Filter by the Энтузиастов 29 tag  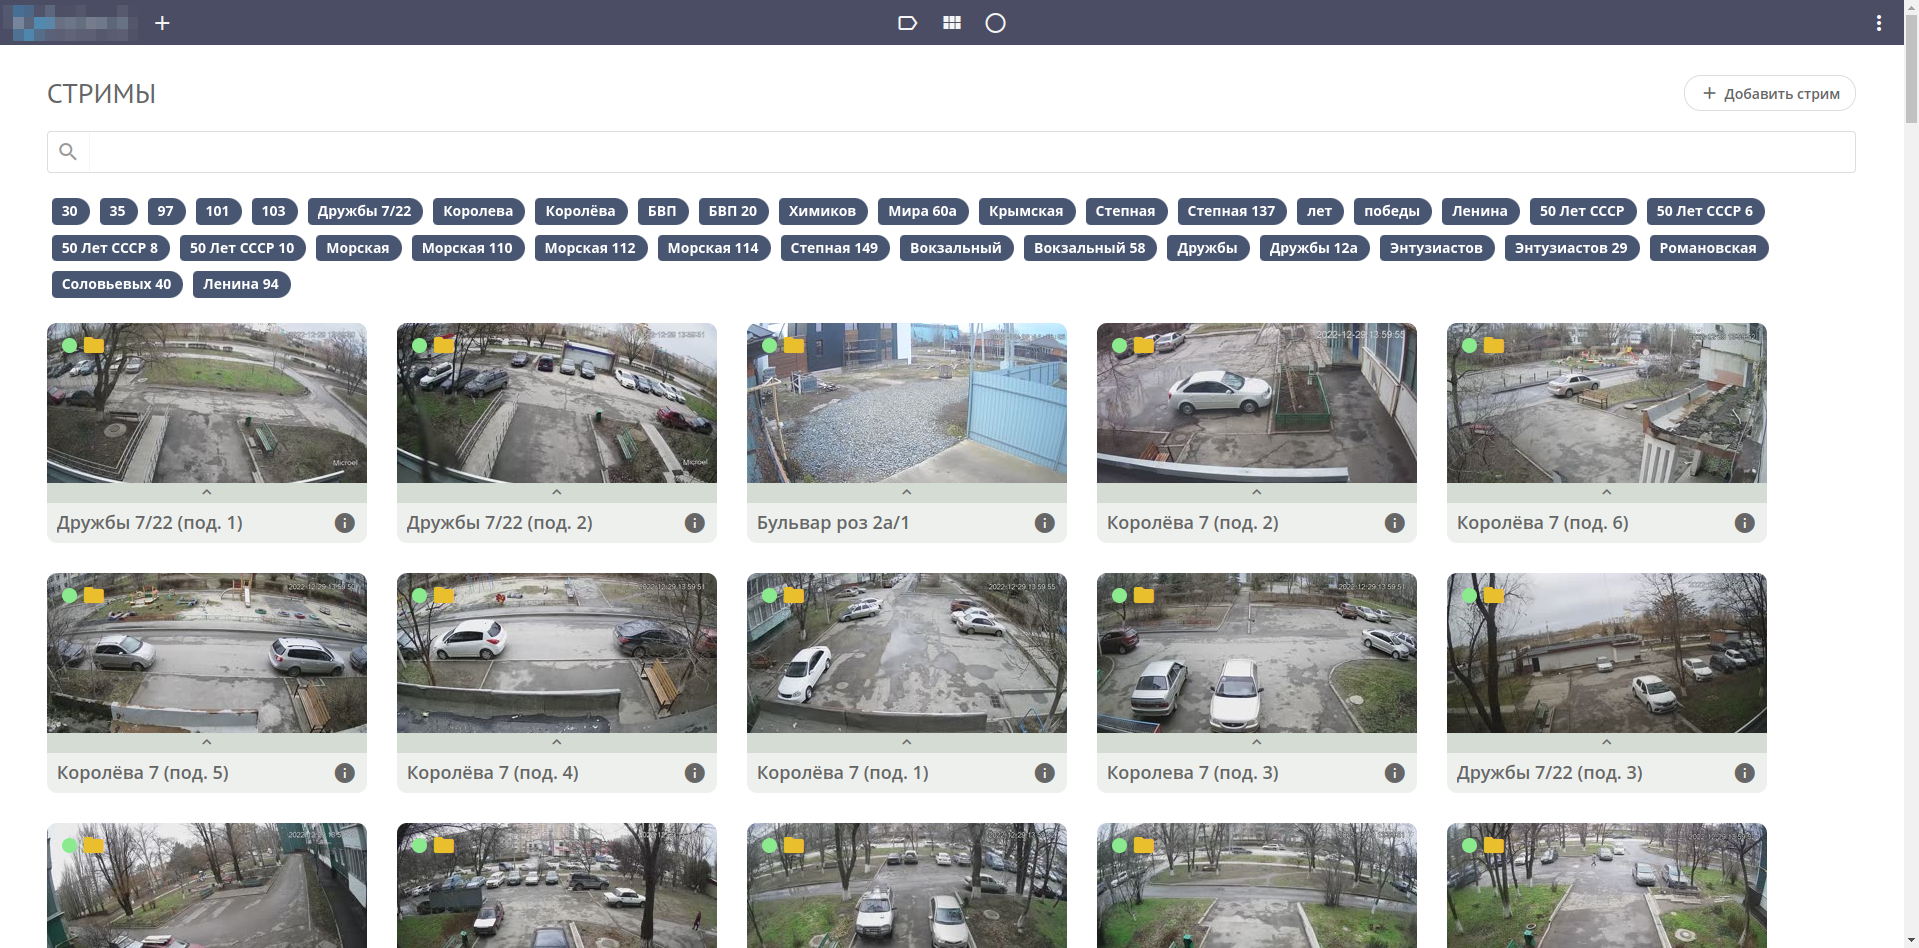1571,248
